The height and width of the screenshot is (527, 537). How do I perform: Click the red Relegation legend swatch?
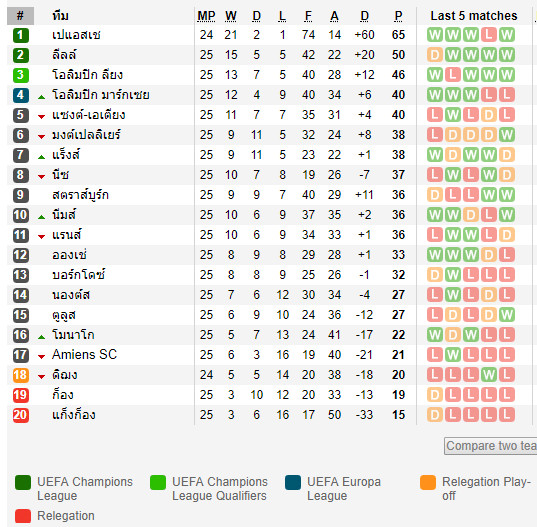tap(23, 516)
